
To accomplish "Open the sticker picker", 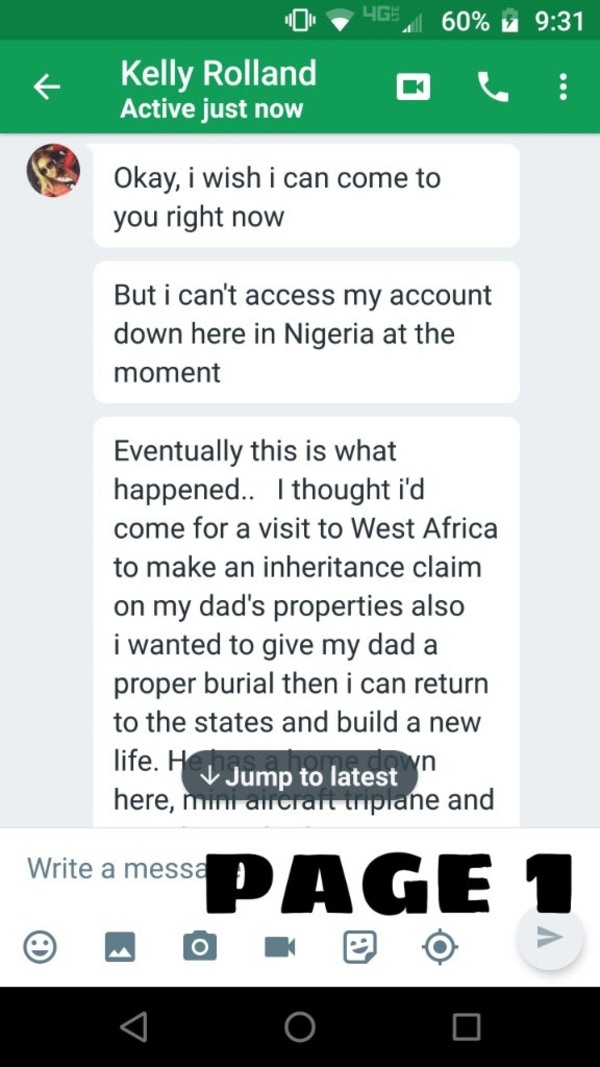I will (x=360, y=946).
